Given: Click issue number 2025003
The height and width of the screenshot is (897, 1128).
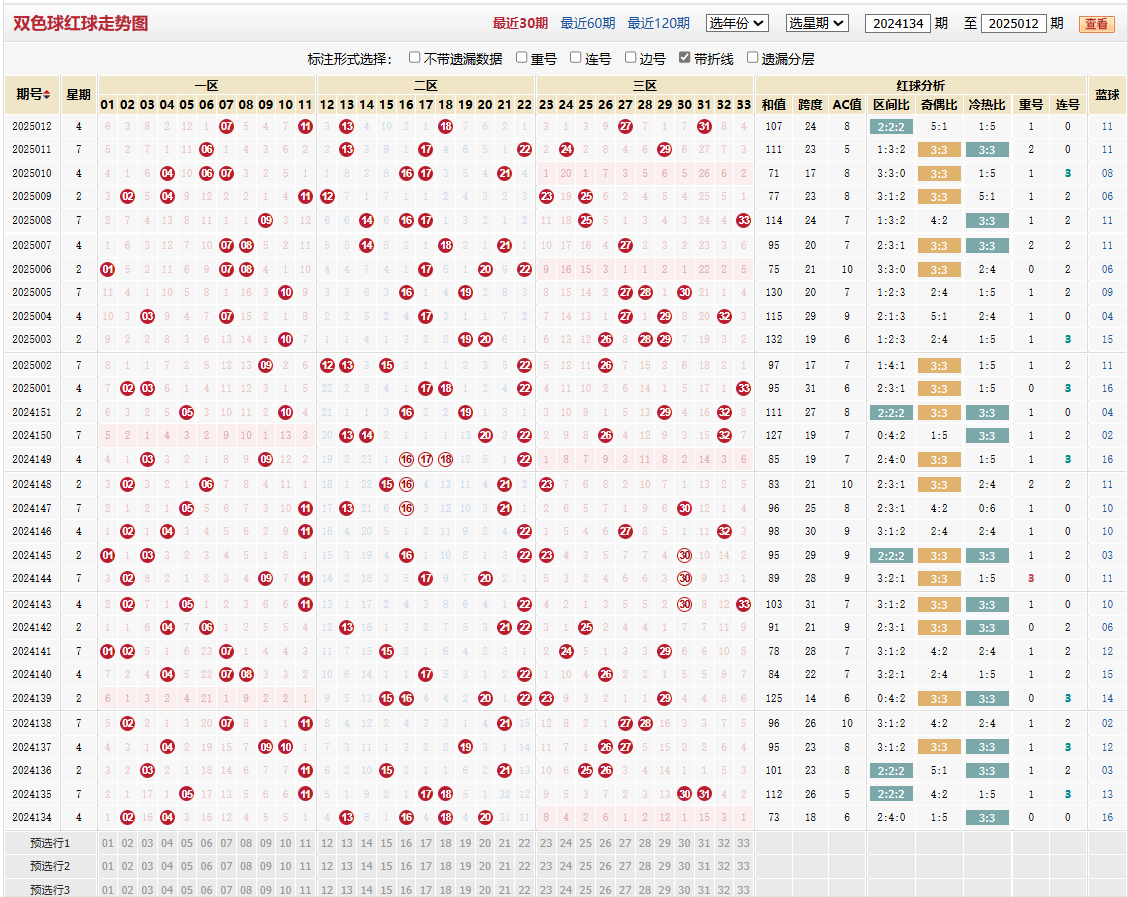Looking at the screenshot, I should pyautogui.click(x=32, y=340).
